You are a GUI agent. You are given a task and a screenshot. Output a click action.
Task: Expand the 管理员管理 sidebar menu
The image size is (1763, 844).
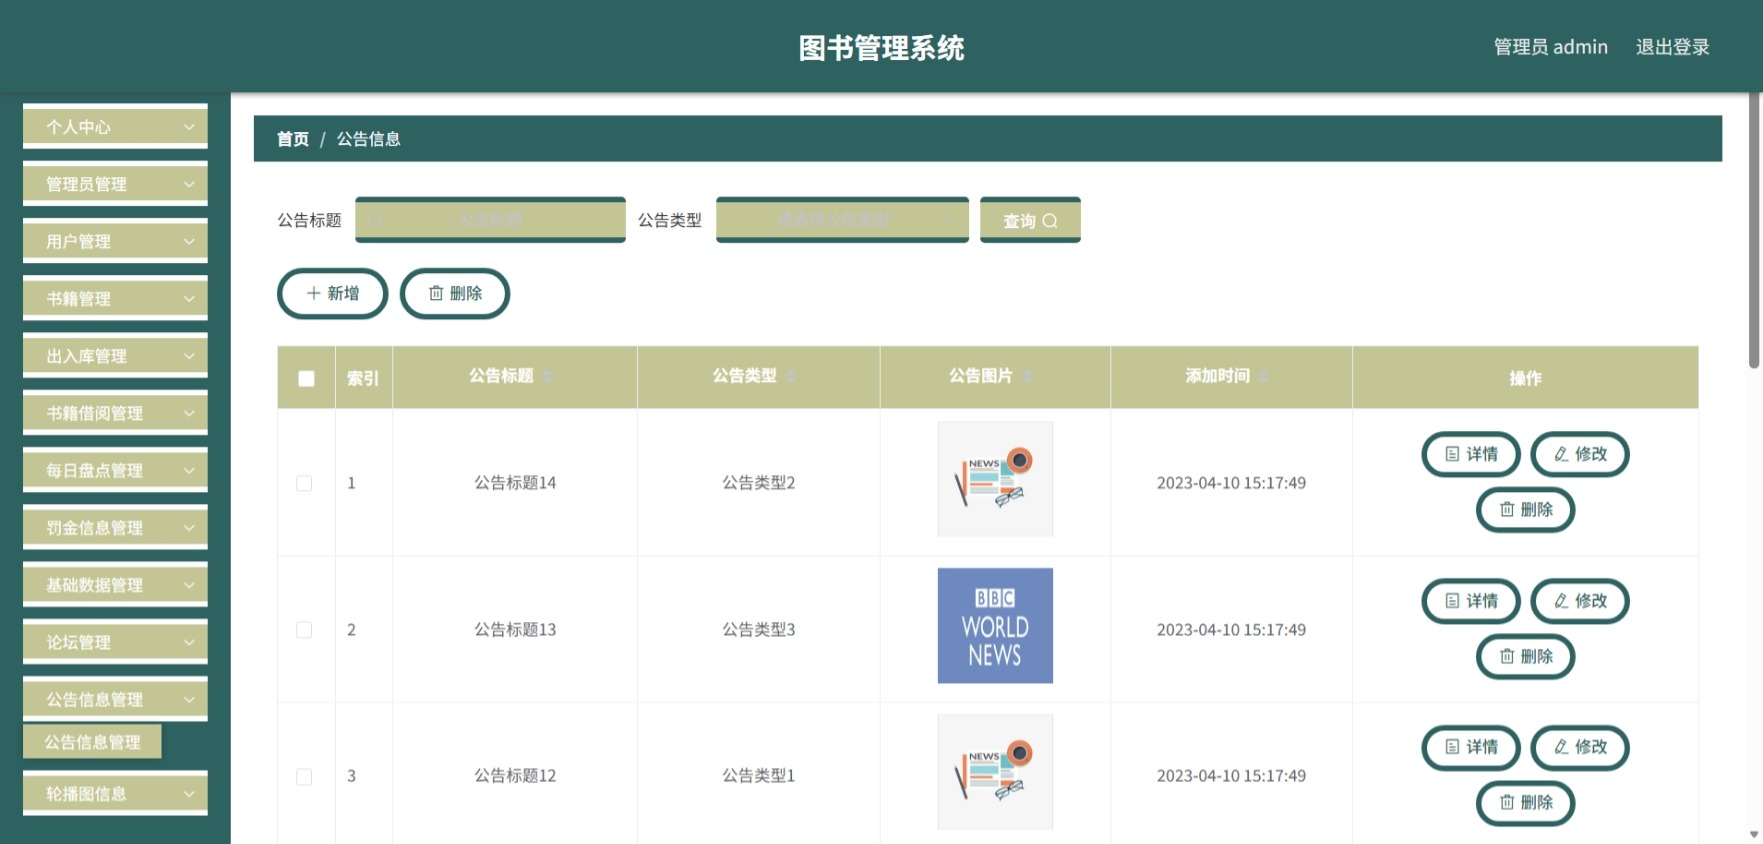pos(115,184)
